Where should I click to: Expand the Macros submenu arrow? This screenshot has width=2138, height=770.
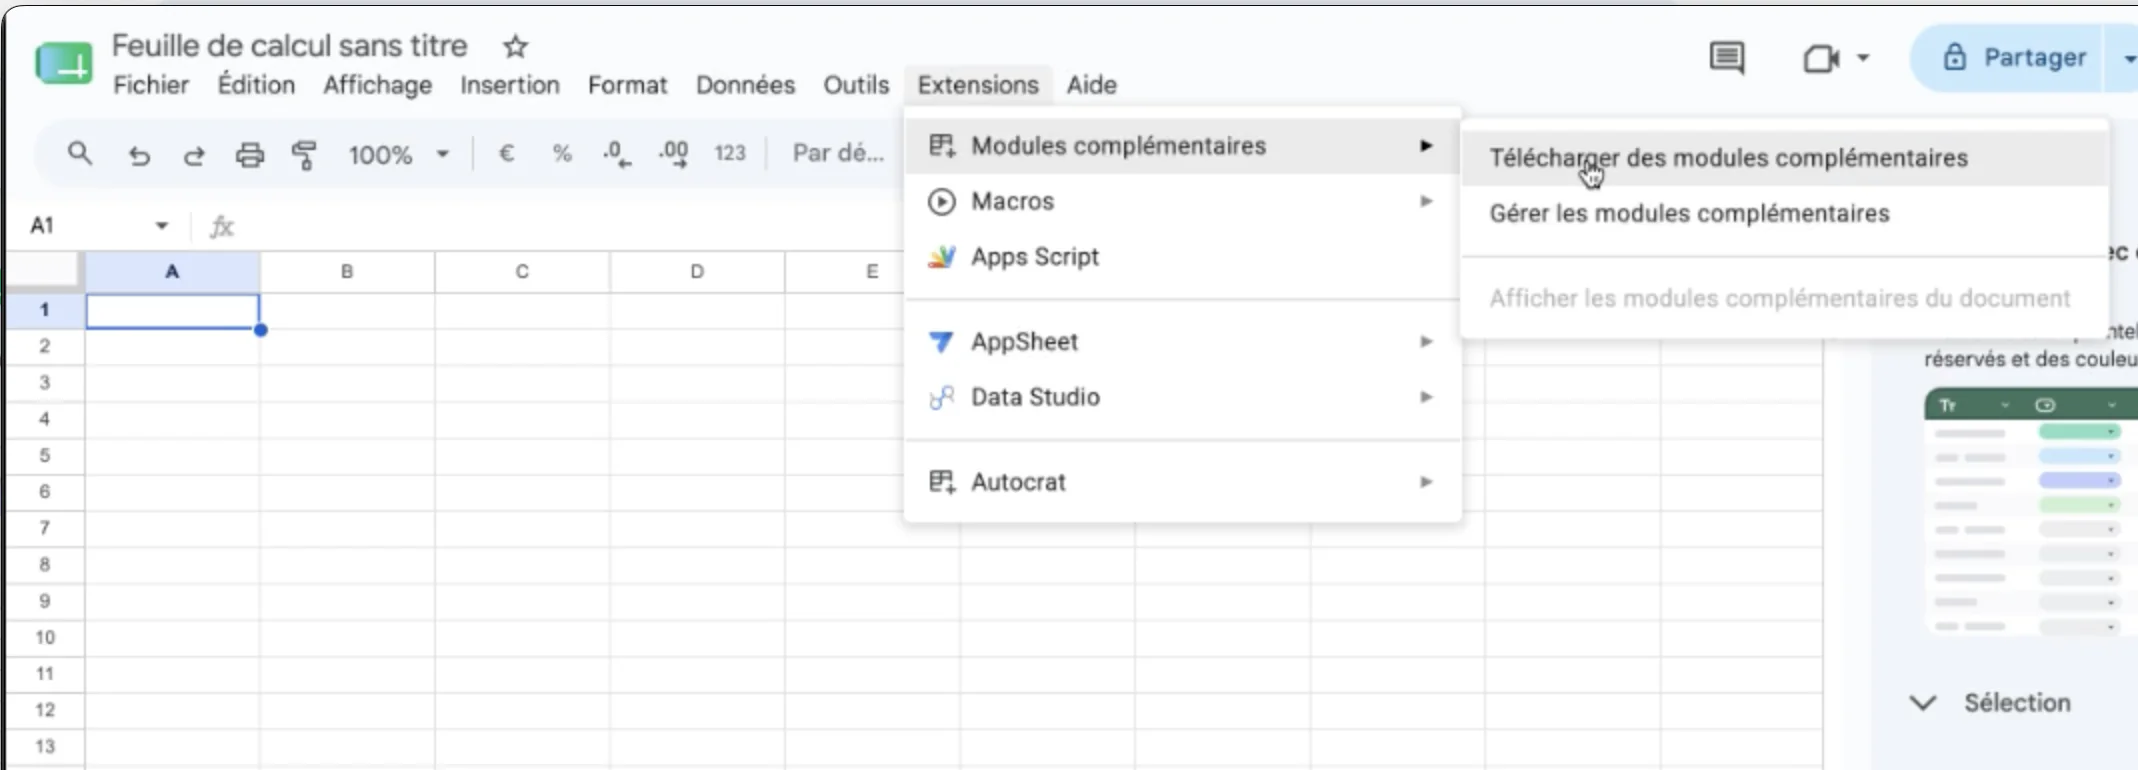click(1427, 202)
